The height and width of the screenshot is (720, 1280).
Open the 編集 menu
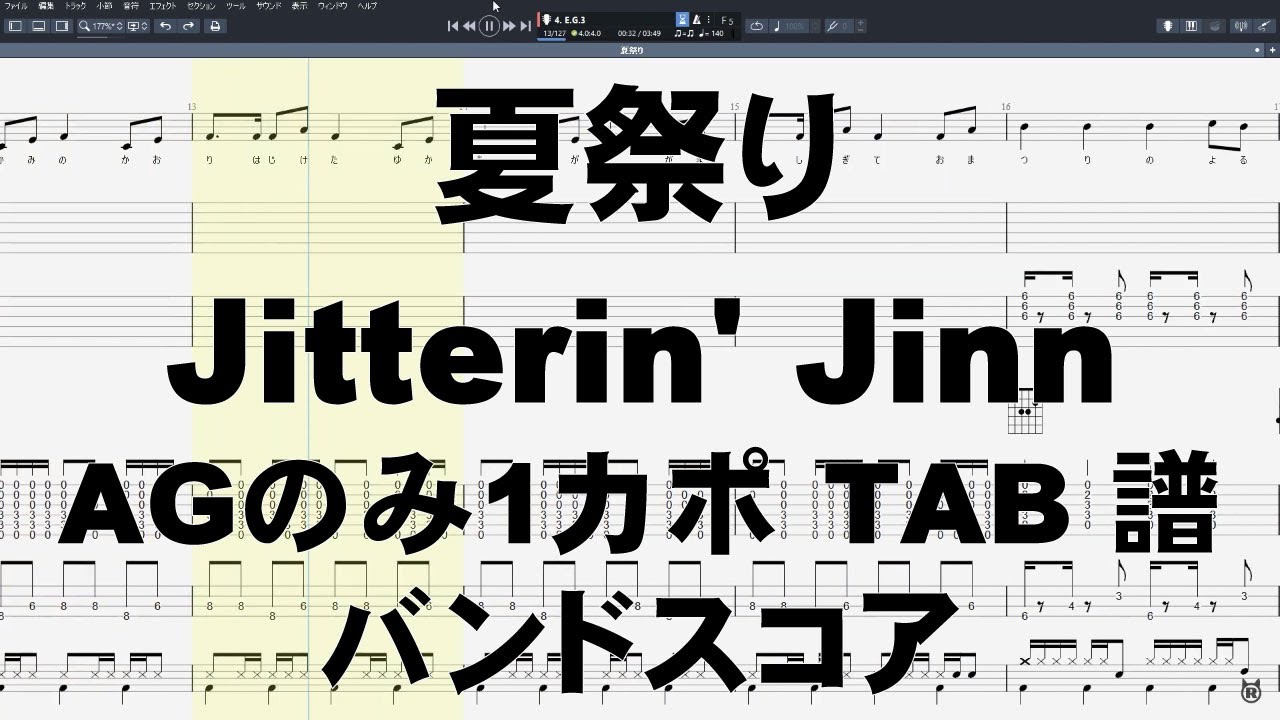click(x=46, y=6)
